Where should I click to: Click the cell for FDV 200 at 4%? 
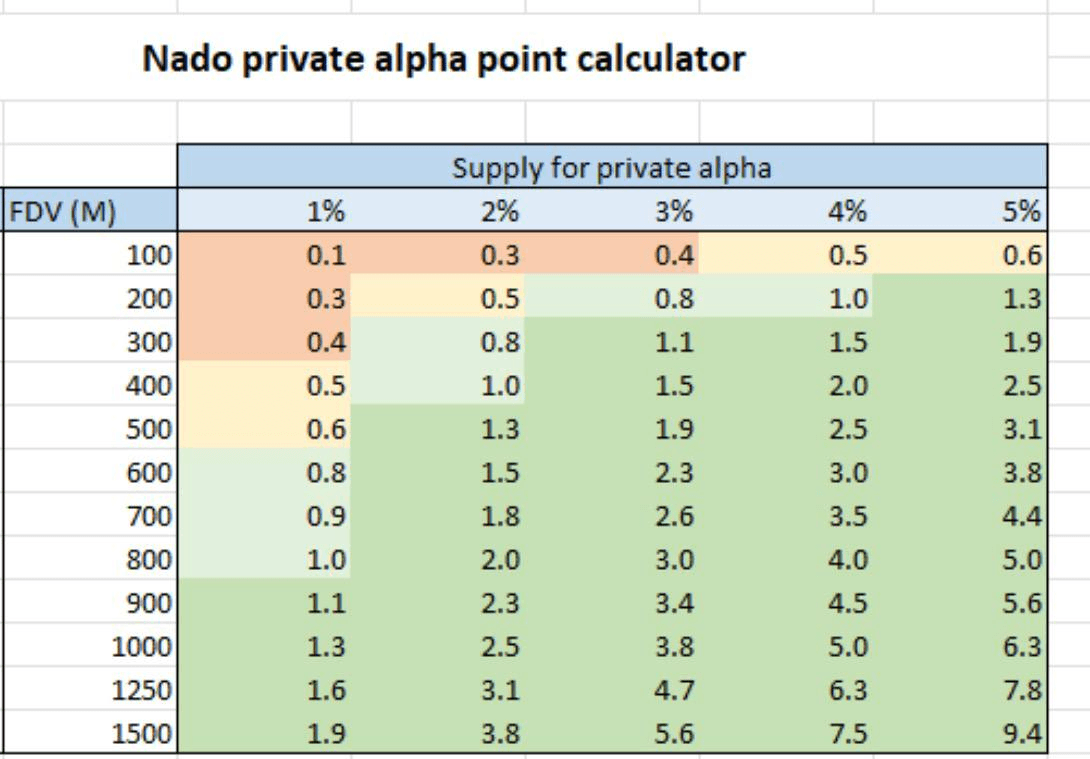786,298
